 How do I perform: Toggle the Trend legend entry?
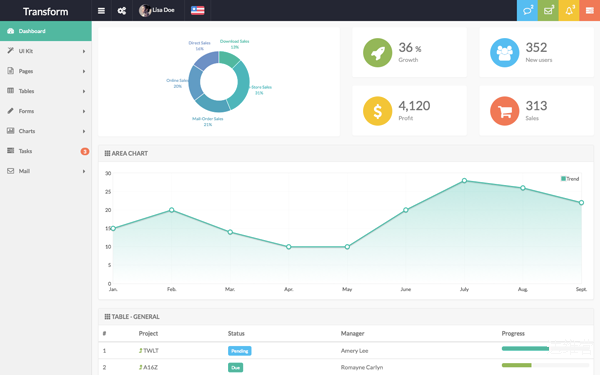570,179
